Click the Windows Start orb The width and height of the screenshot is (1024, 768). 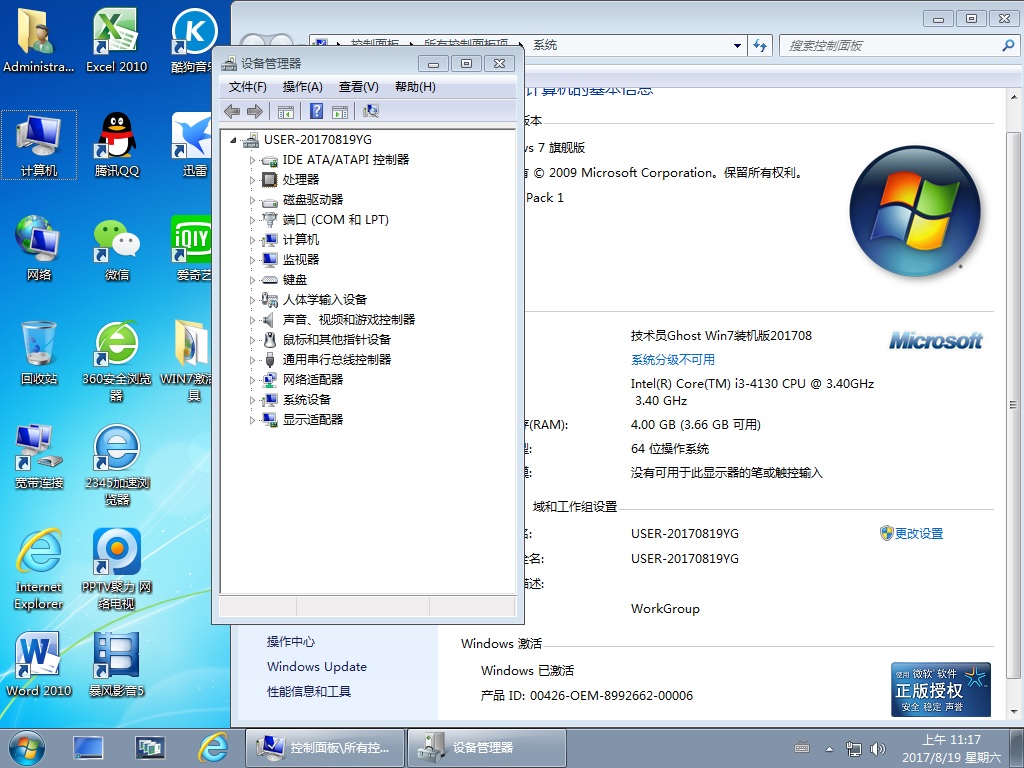[27, 748]
